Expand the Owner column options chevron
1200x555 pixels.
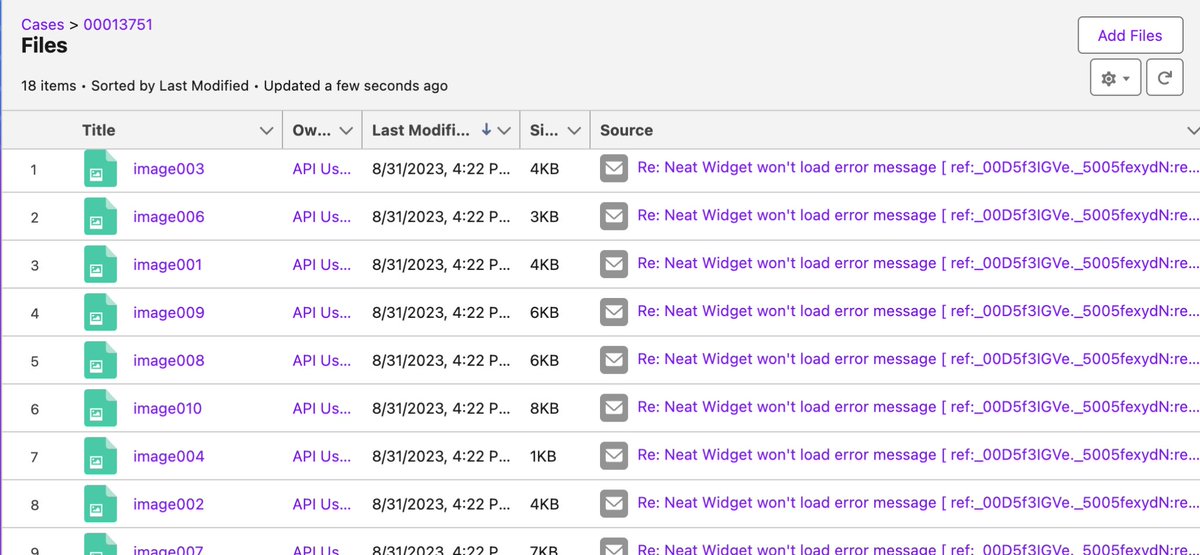pos(346,131)
